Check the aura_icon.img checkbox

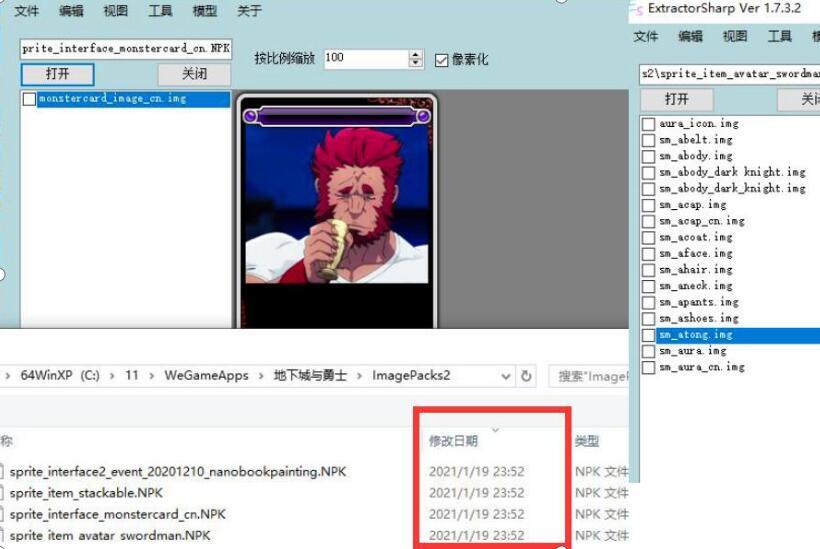point(648,124)
